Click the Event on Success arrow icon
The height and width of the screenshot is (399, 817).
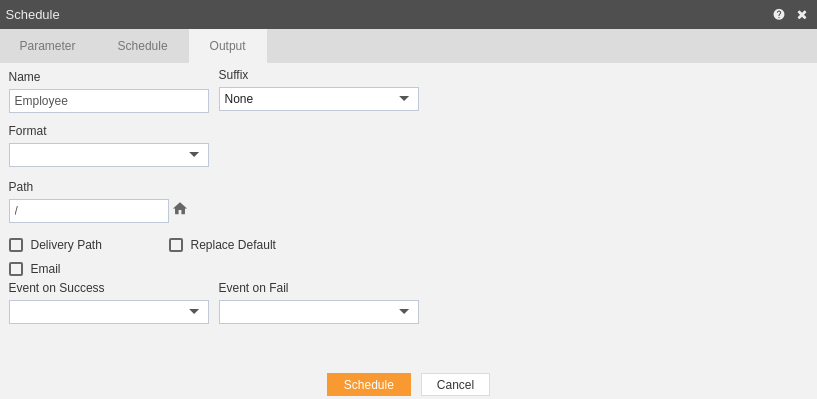[x=194, y=311]
